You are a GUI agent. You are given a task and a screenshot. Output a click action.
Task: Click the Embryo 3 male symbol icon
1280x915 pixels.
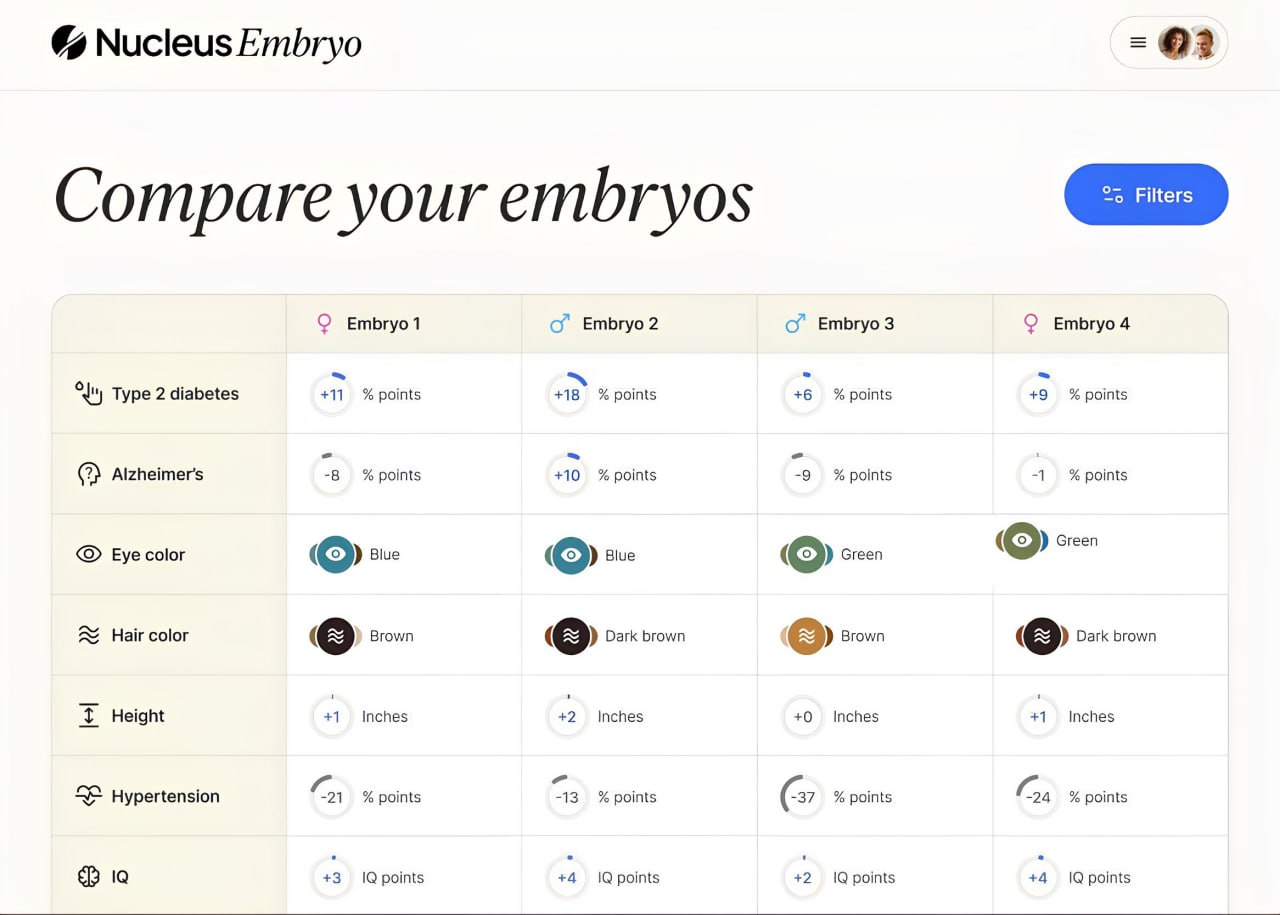coord(795,324)
